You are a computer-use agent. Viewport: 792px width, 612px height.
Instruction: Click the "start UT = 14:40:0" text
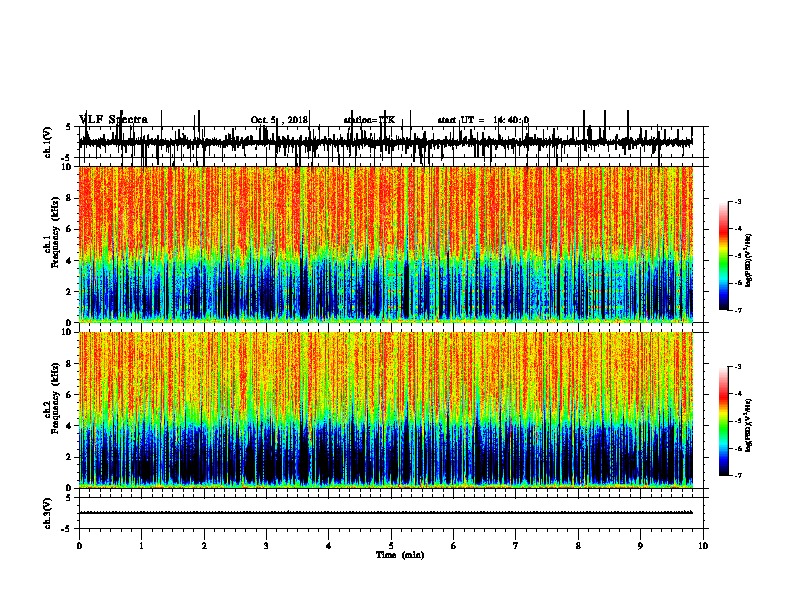coord(483,120)
